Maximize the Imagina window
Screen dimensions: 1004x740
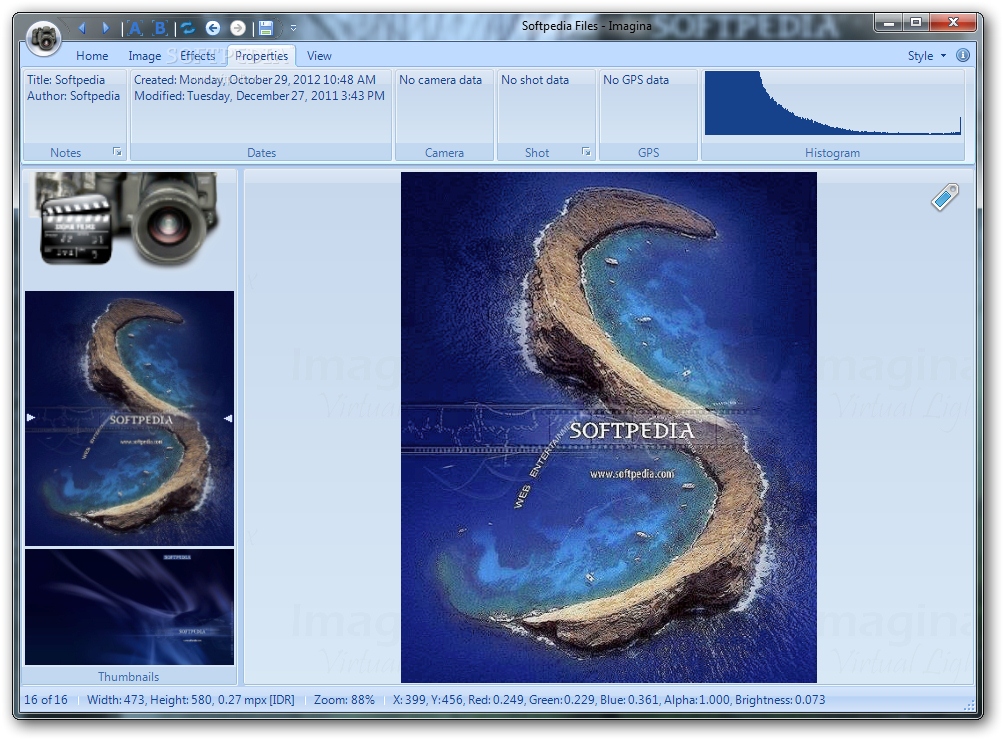point(916,23)
